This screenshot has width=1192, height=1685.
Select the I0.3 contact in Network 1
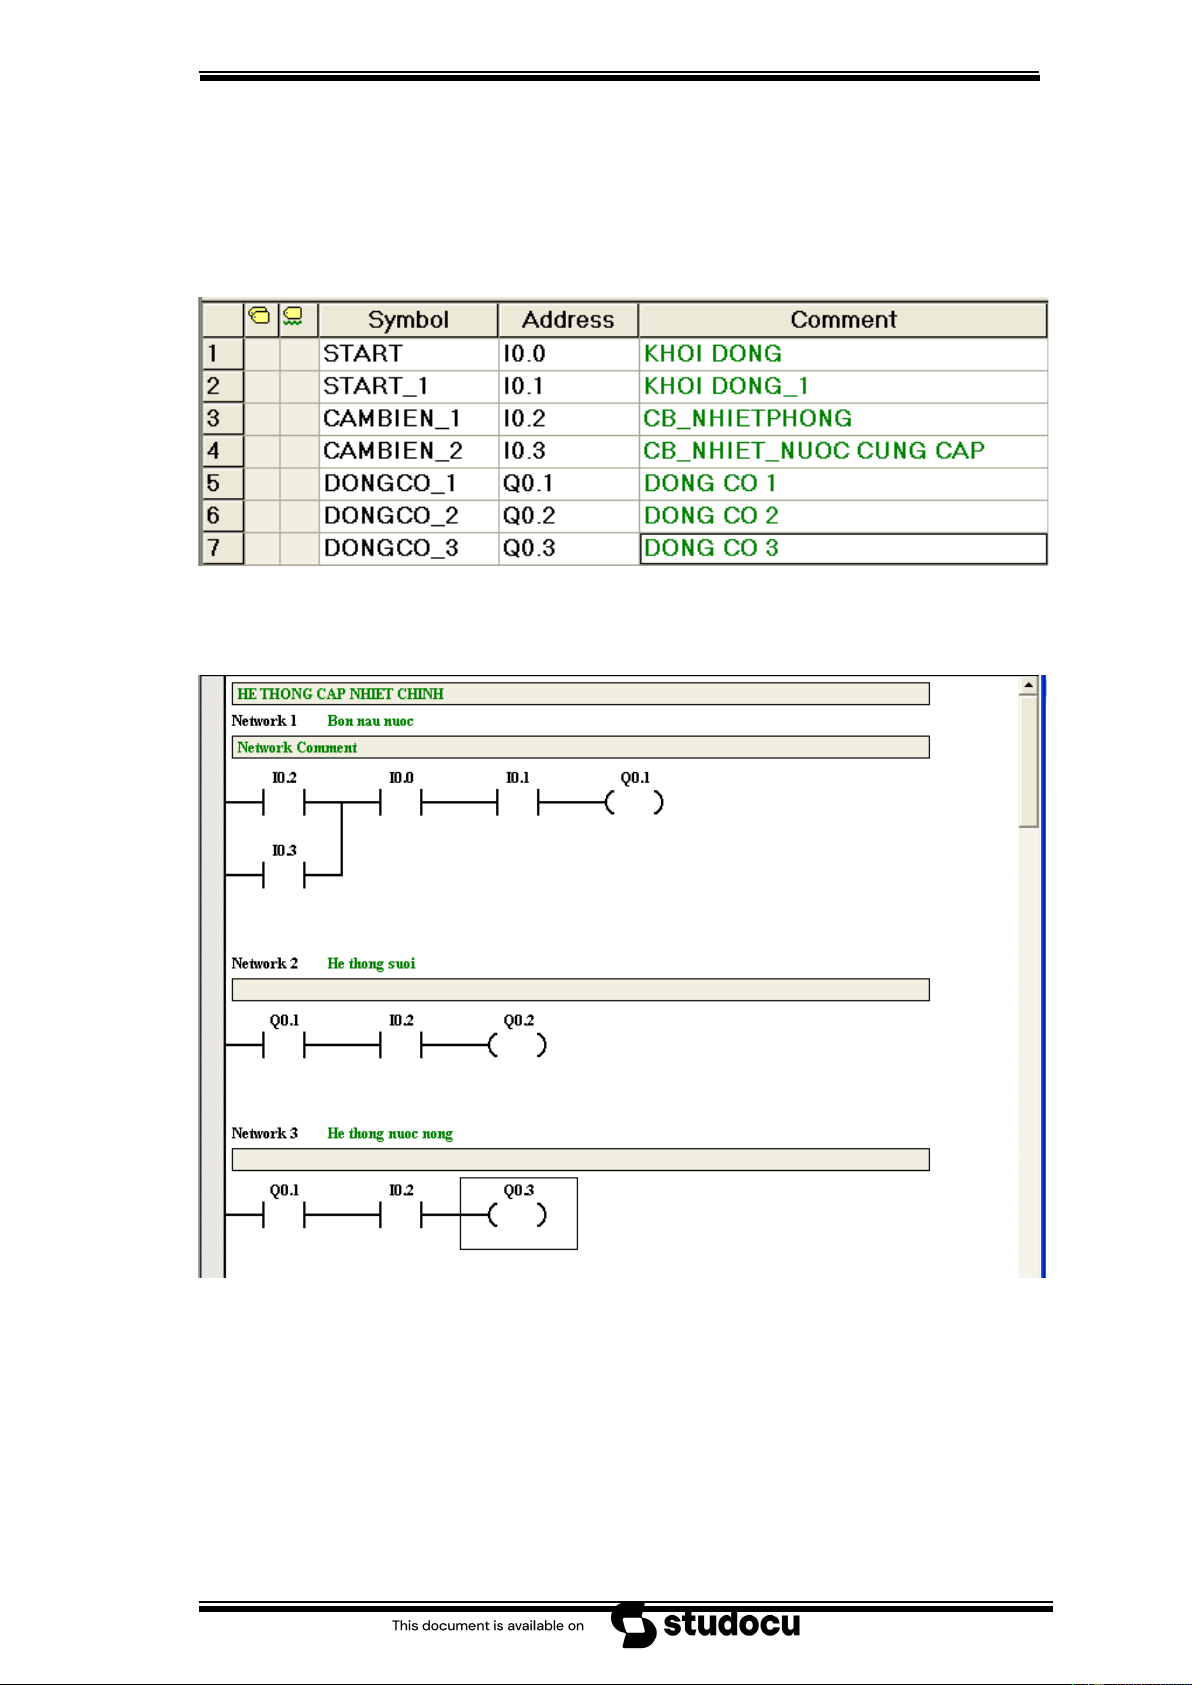click(284, 875)
